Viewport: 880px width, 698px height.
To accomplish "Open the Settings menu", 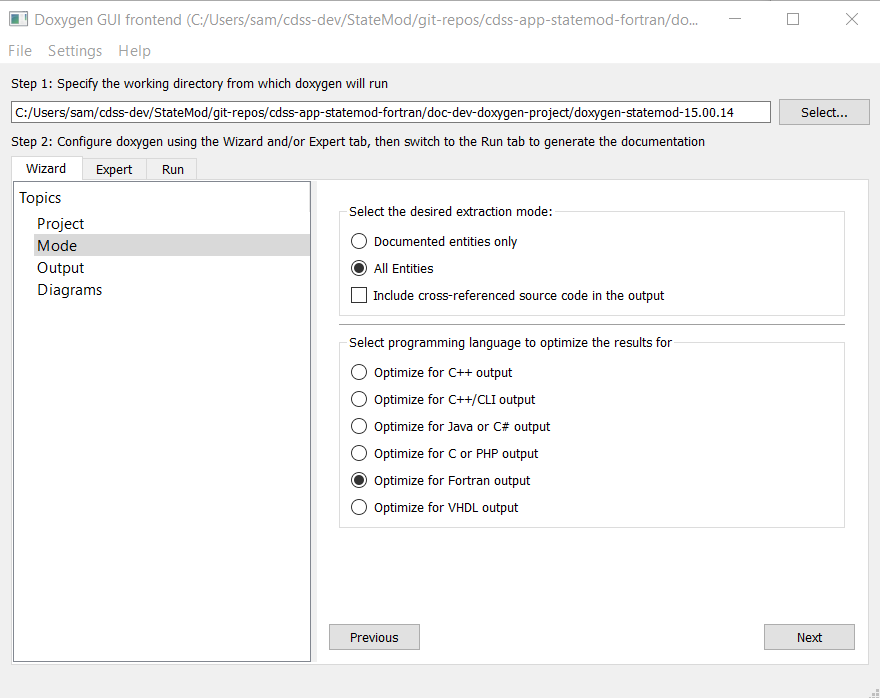I will coord(75,51).
